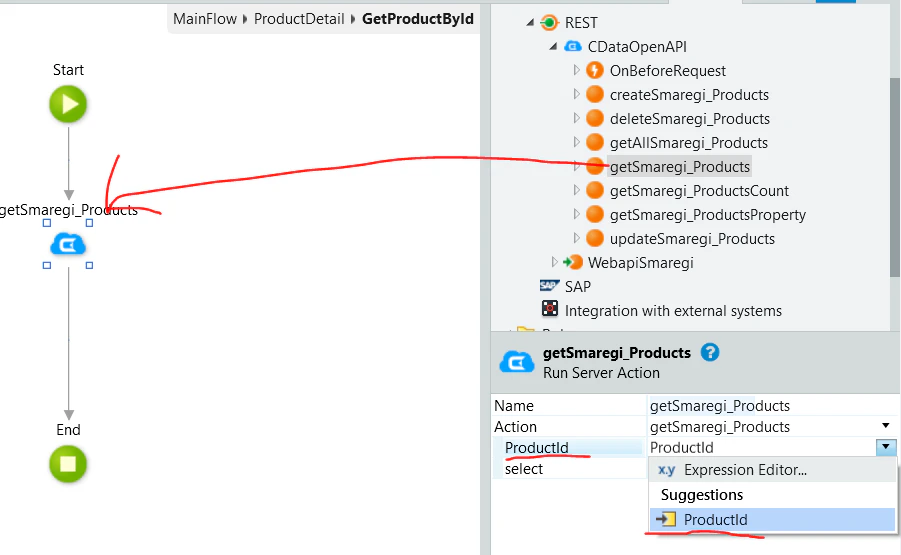The image size is (901, 555).
Task: Expand the WebapiSmaregi node
Action: tap(554, 262)
